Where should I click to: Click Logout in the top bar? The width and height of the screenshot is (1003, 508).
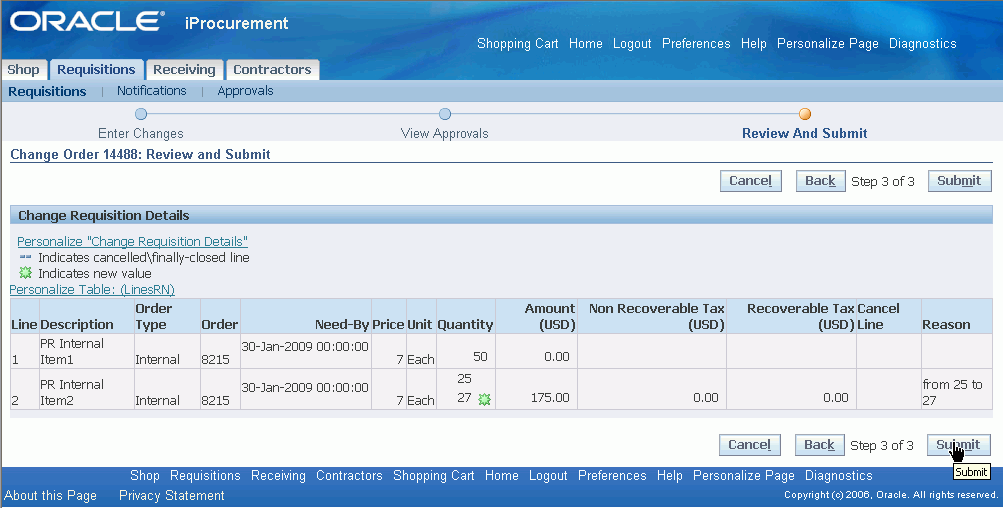(632, 44)
